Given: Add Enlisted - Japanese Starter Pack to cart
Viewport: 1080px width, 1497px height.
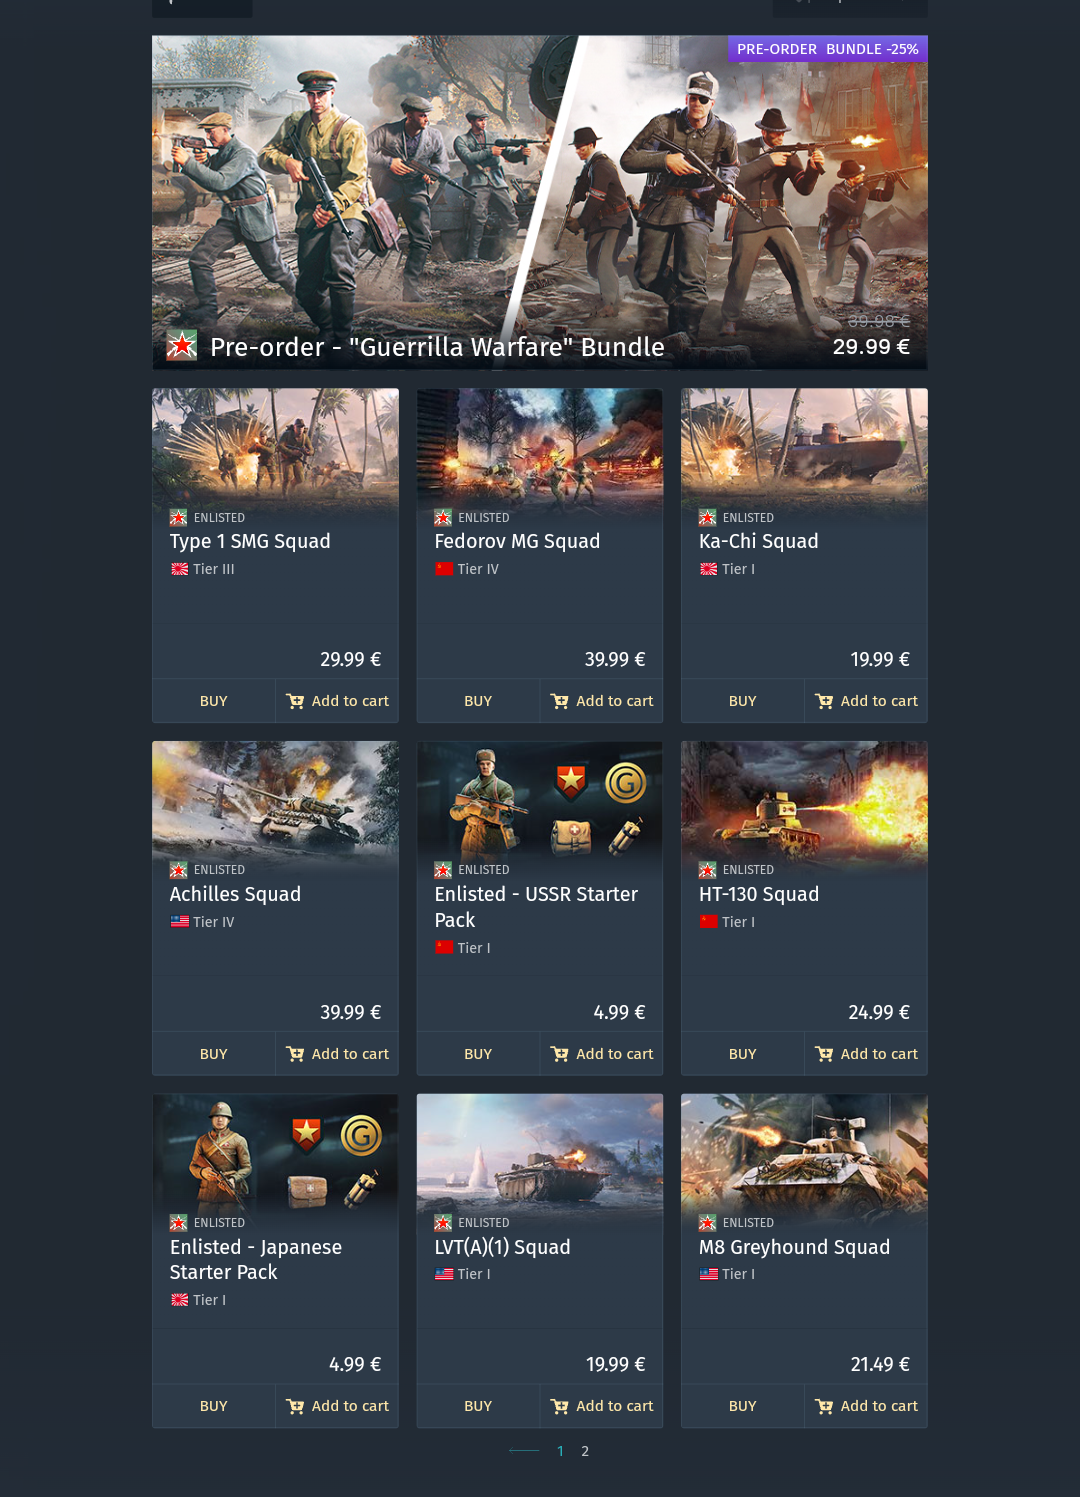Looking at the screenshot, I should click(337, 1406).
